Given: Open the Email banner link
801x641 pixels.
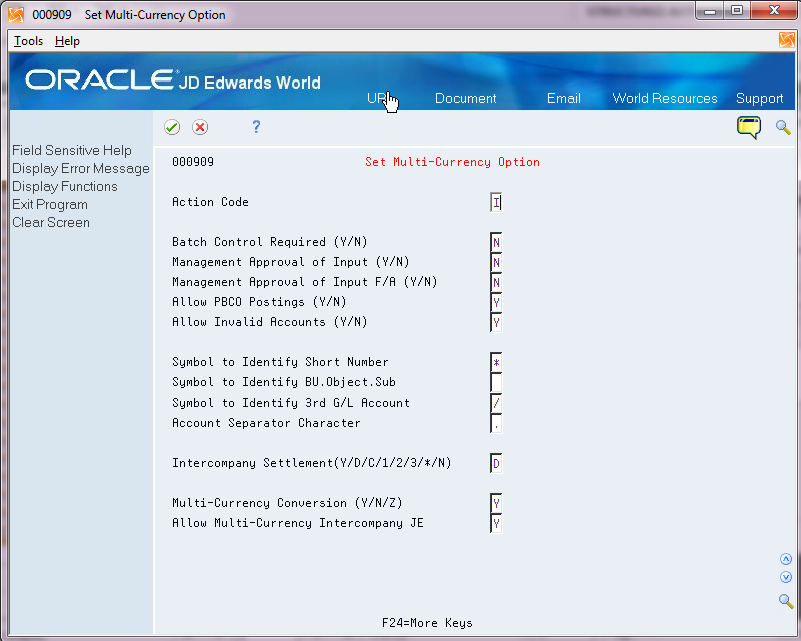Looking at the screenshot, I should pyautogui.click(x=563, y=98).
